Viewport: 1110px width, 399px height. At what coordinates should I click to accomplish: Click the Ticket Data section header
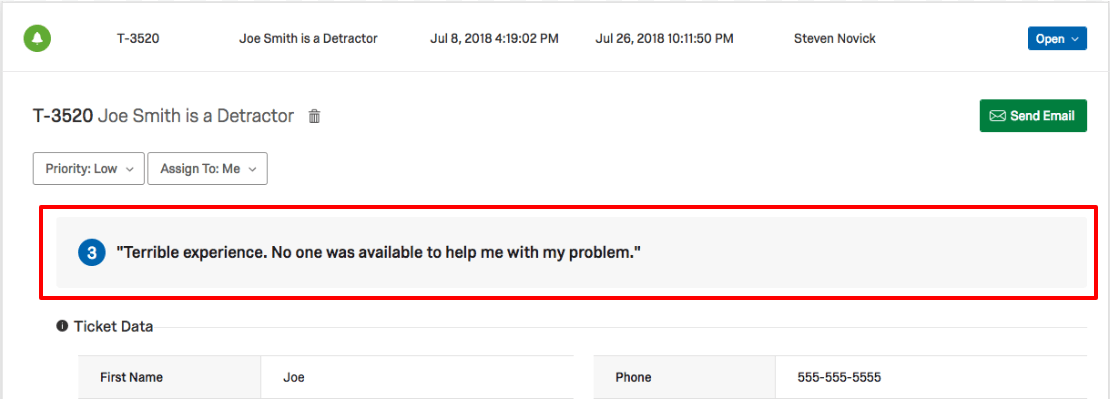point(113,326)
